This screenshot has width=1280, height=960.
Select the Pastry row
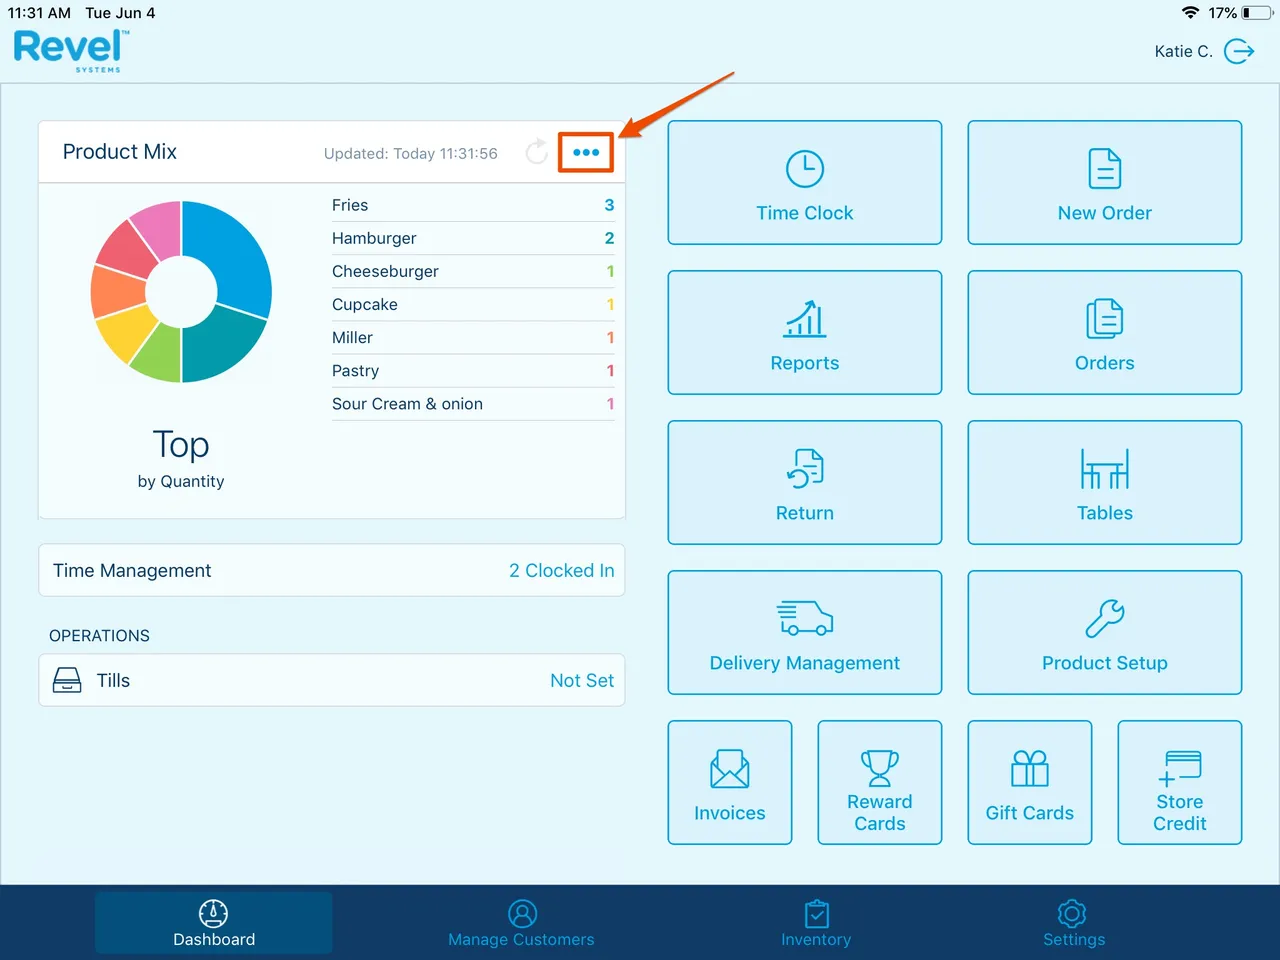point(473,370)
